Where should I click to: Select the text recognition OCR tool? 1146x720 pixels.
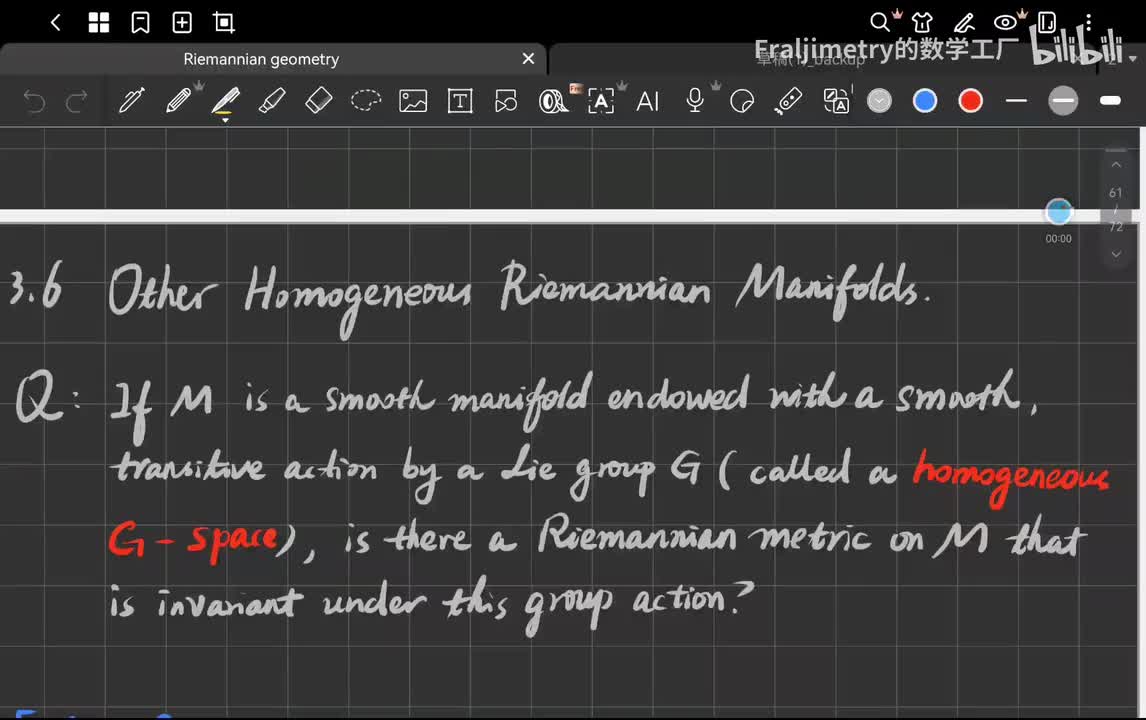(x=601, y=101)
